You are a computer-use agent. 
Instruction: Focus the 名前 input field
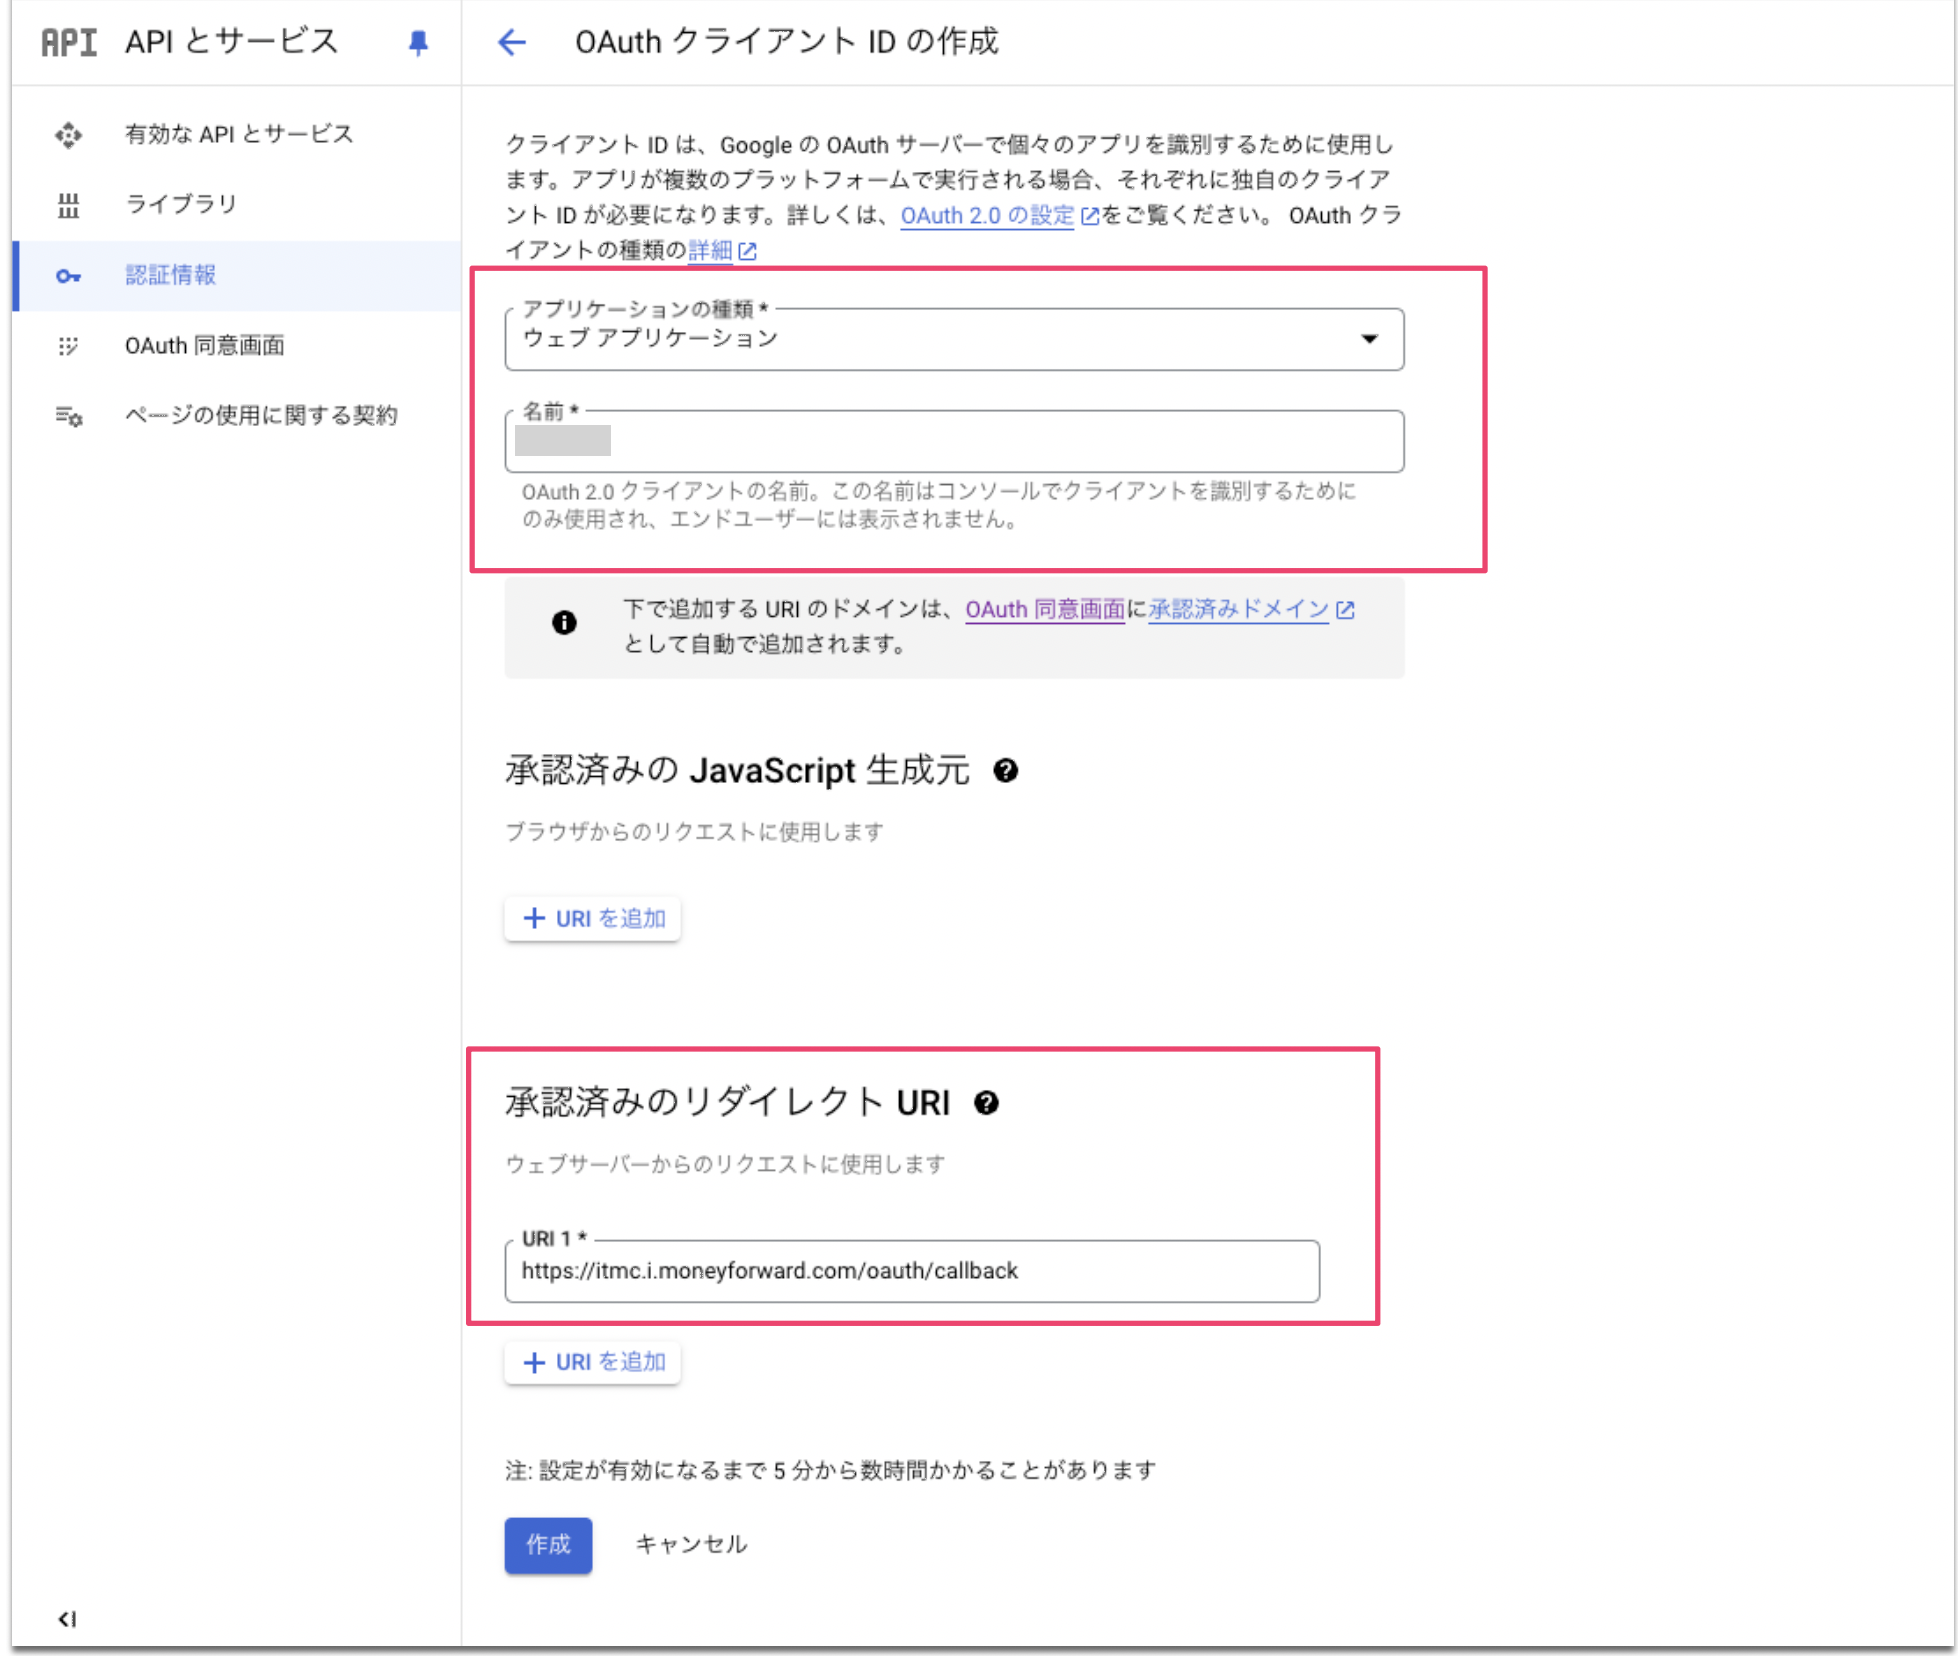click(954, 441)
